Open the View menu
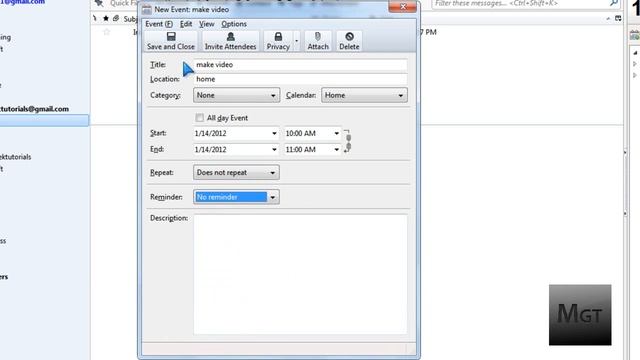 click(207, 24)
